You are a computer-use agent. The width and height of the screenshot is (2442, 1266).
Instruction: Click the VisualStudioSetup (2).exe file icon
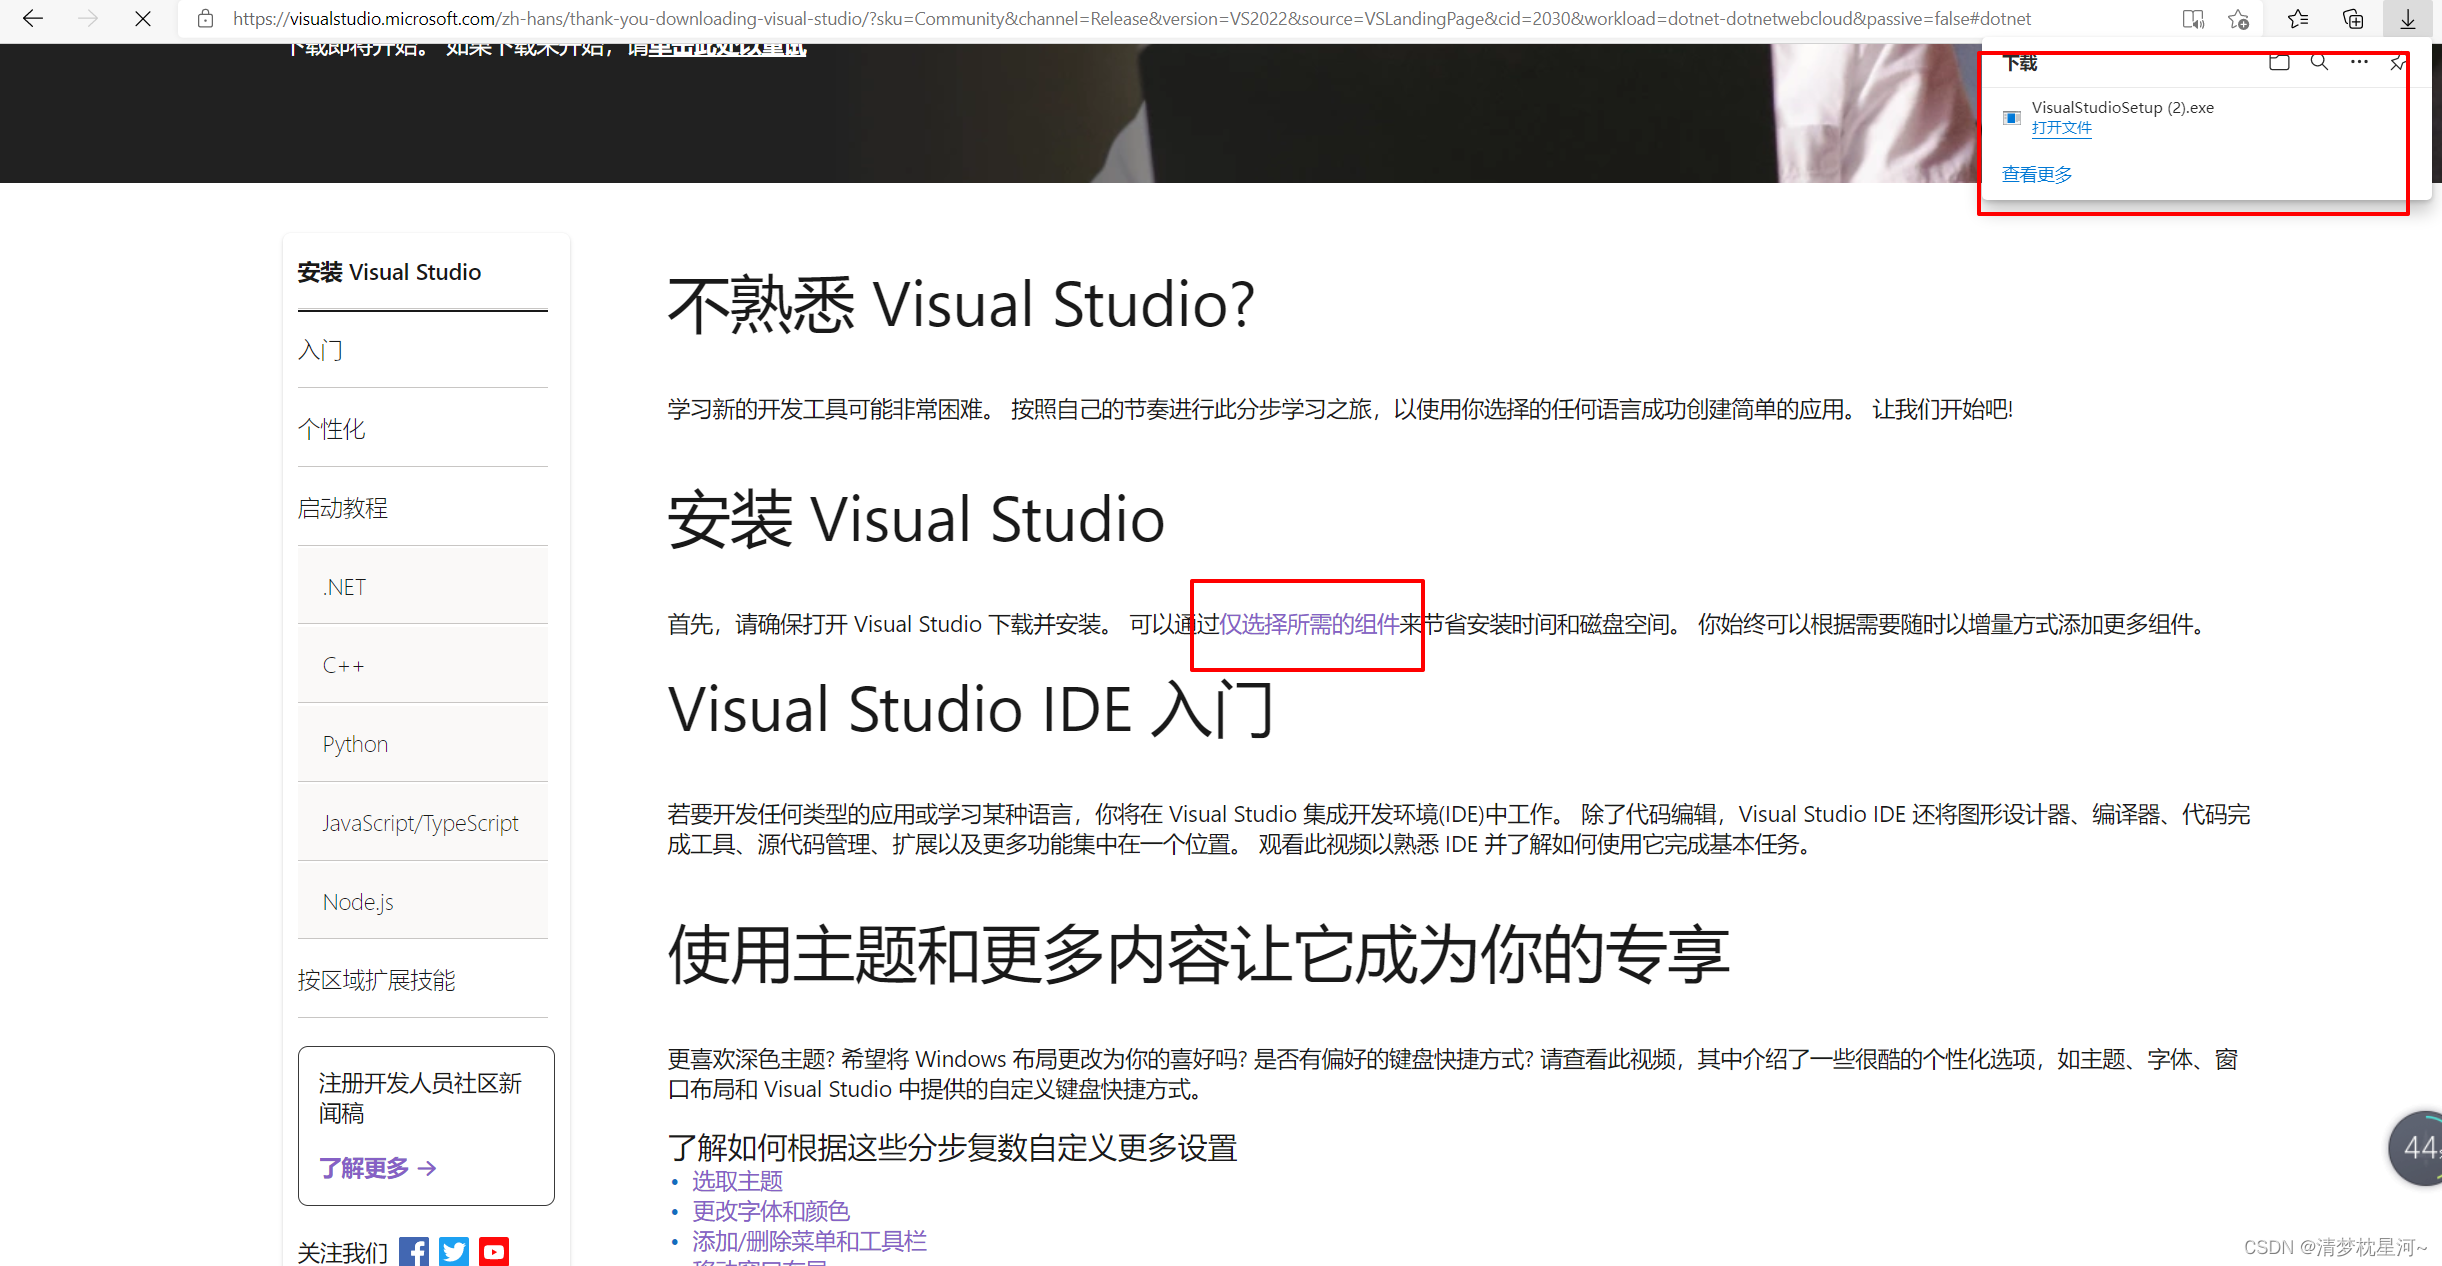(x=2012, y=118)
